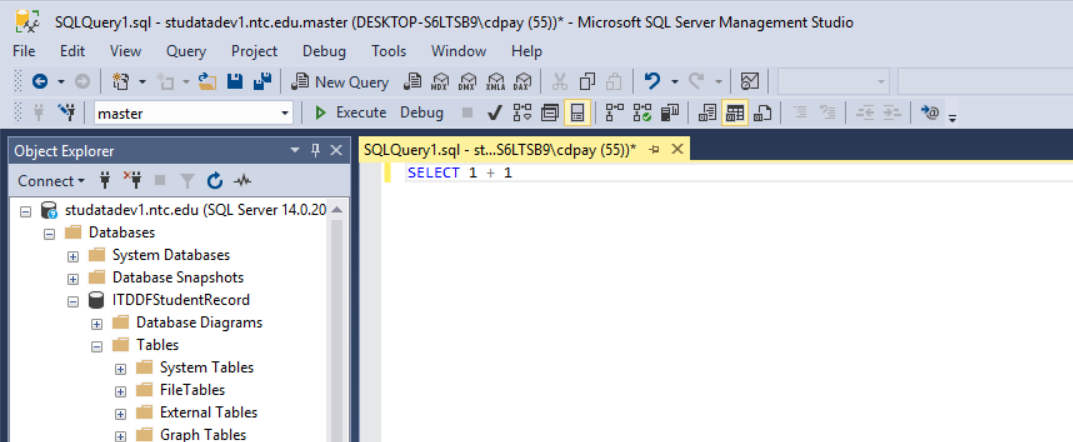The width and height of the screenshot is (1073, 442).
Task: Expand the Database Snapshots folder
Action: pyautogui.click(x=73, y=278)
